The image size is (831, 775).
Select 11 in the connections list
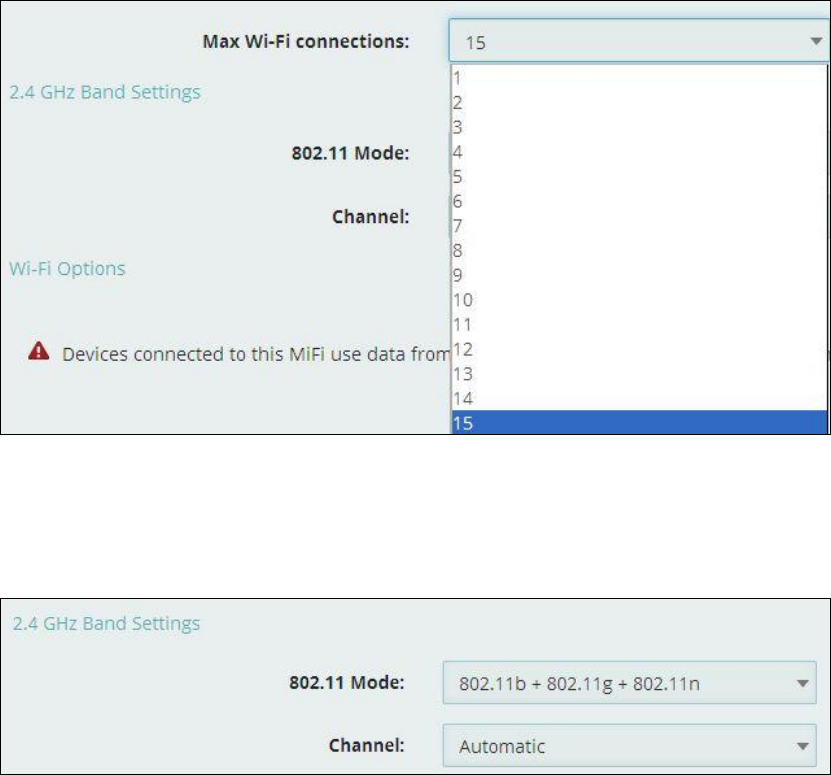pyautogui.click(x=639, y=324)
